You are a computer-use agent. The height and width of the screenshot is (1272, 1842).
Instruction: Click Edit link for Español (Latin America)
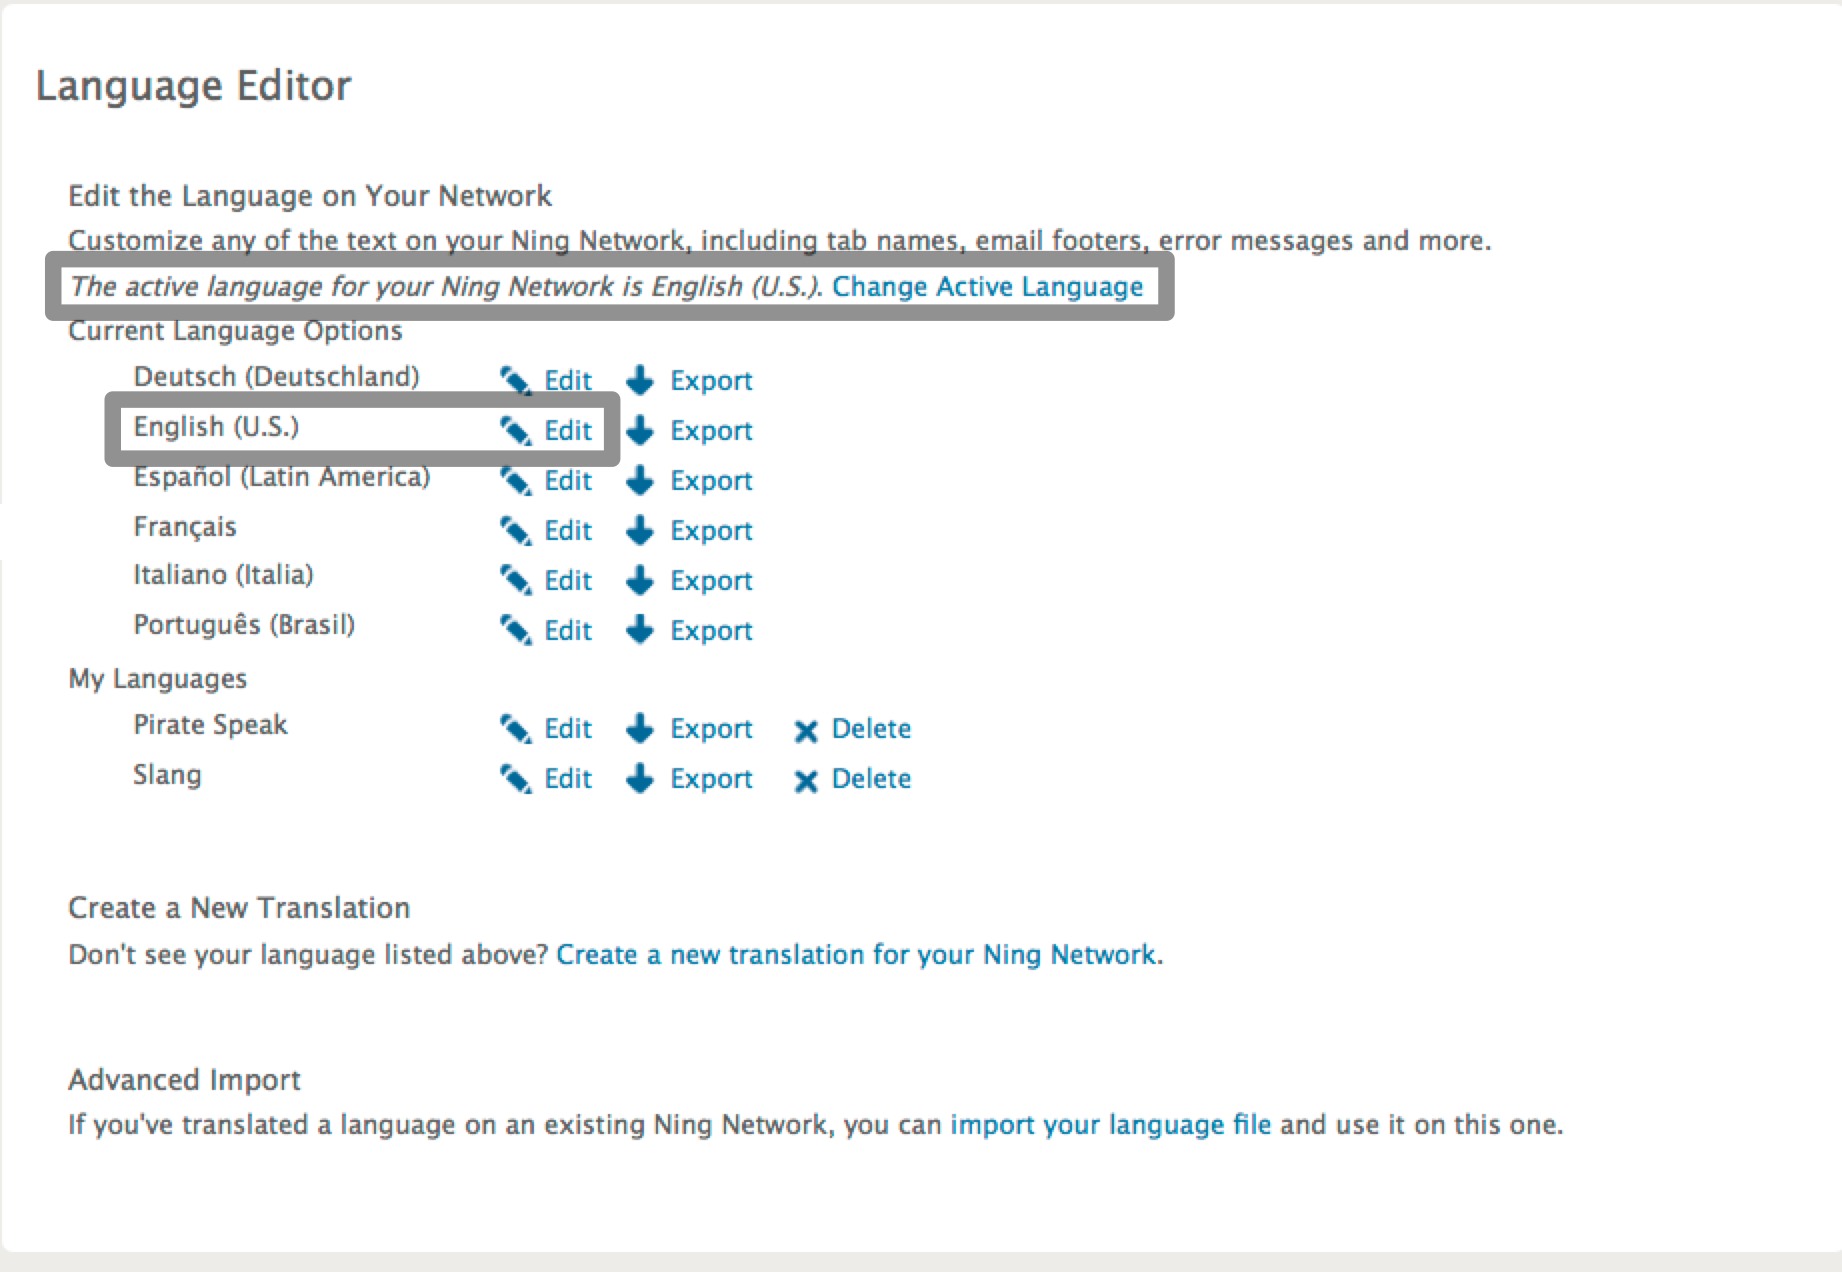(x=568, y=481)
